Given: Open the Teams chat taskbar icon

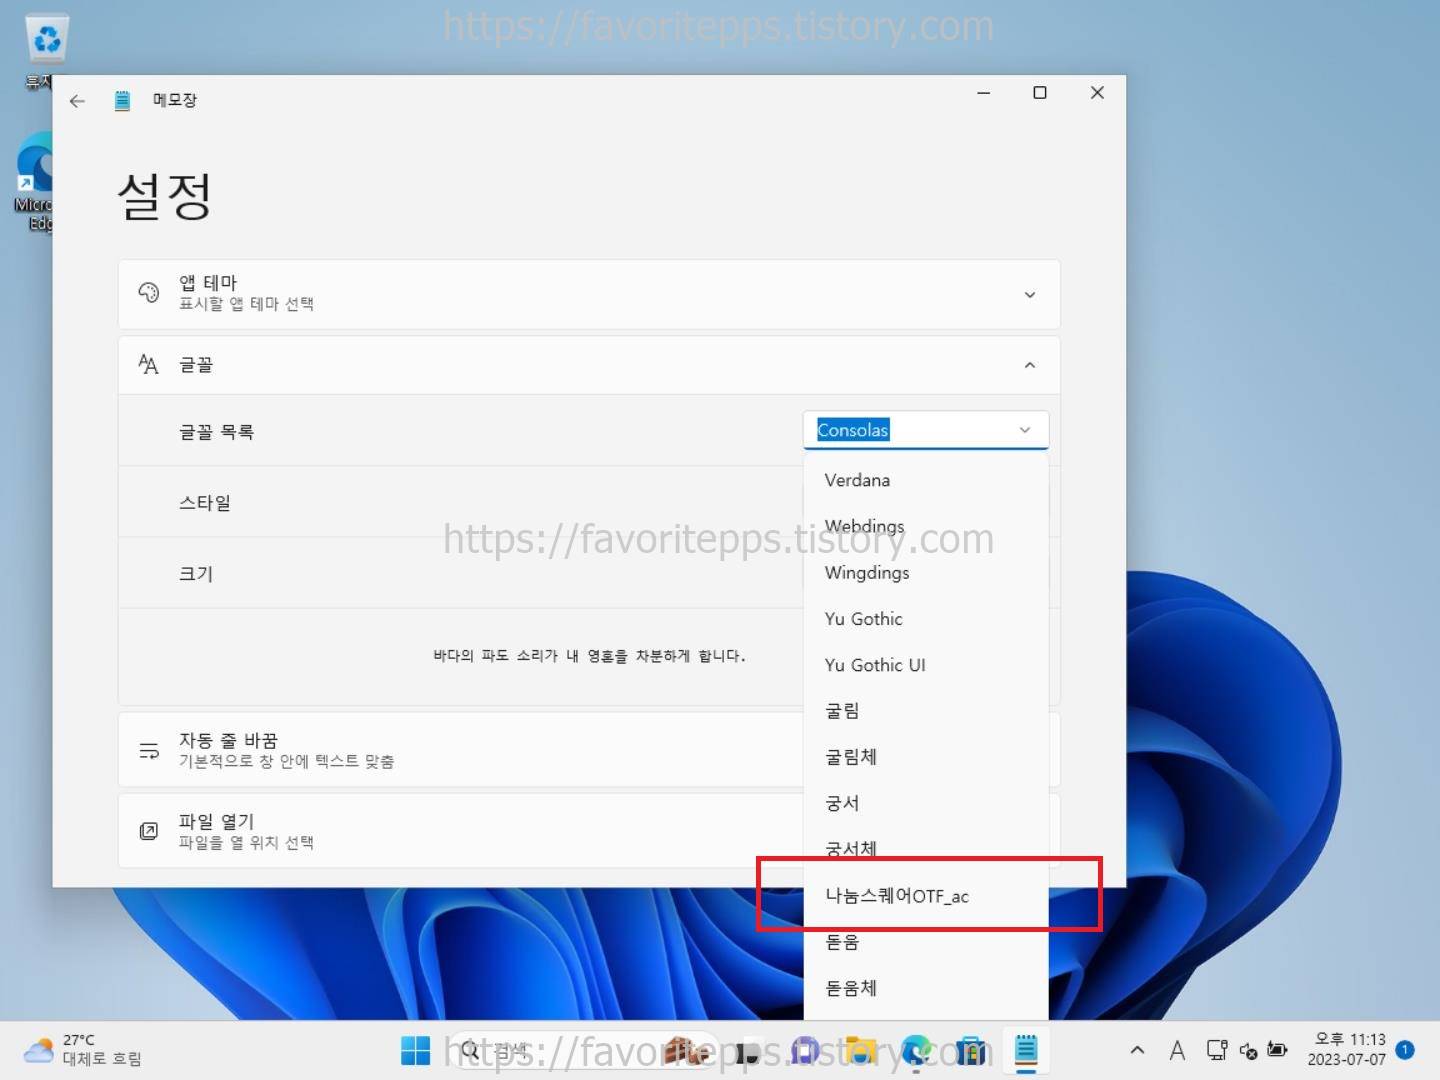Looking at the screenshot, I should click(x=803, y=1052).
